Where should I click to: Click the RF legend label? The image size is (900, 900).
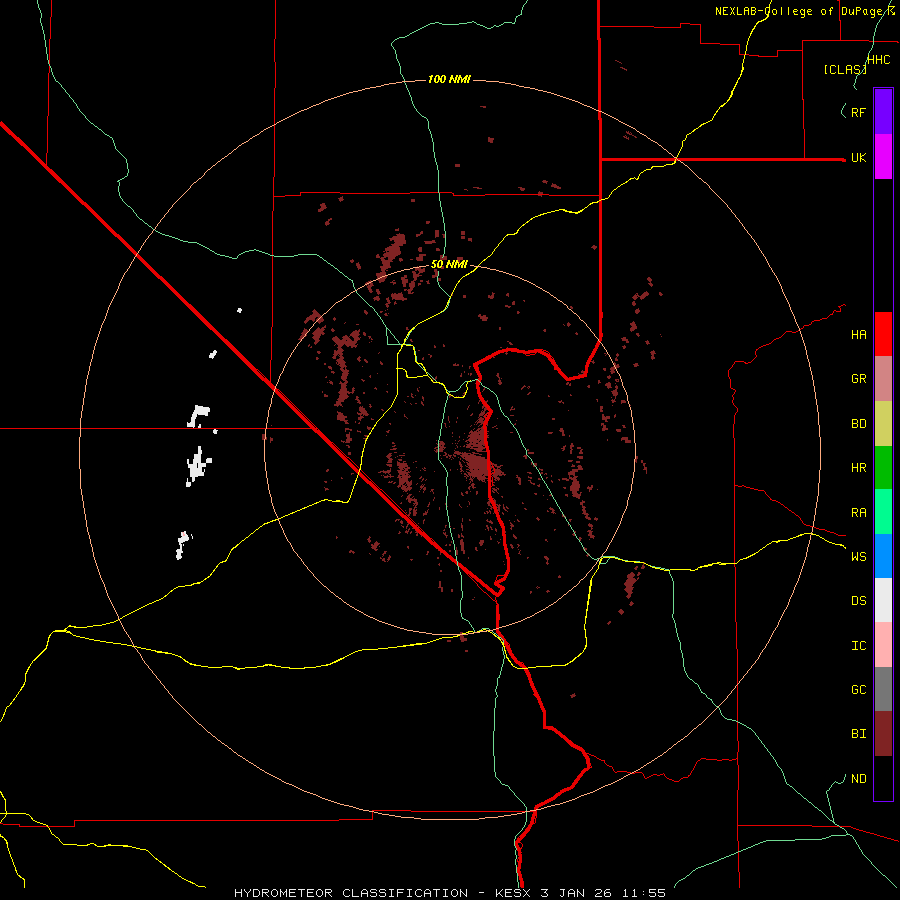pyautogui.click(x=858, y=112)
